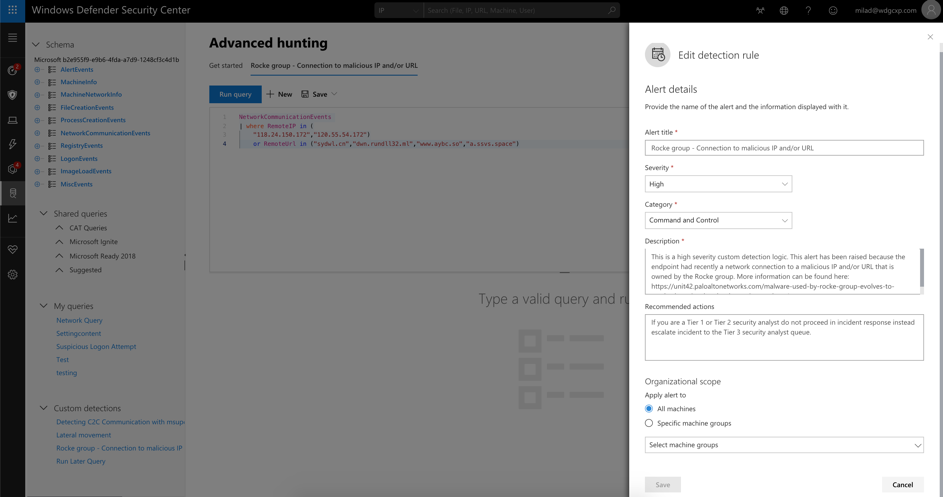Screen dimensions: 943x497
Task: Expand the Select machine groups dropdown
Action: 784,445
